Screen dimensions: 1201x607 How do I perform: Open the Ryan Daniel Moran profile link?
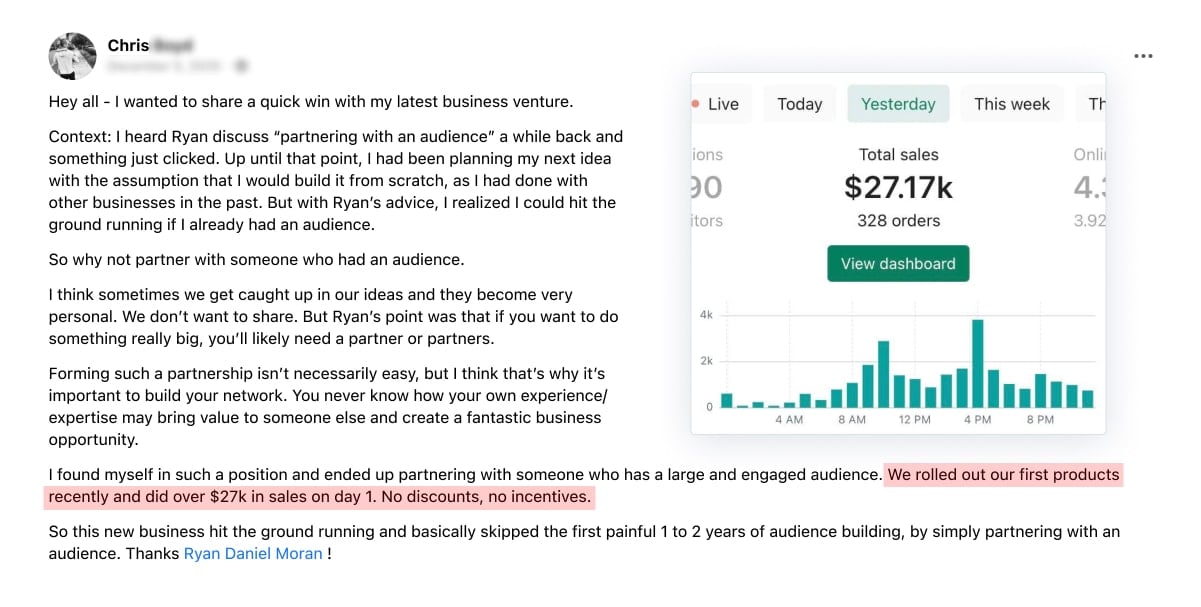(x=253, y=553)
